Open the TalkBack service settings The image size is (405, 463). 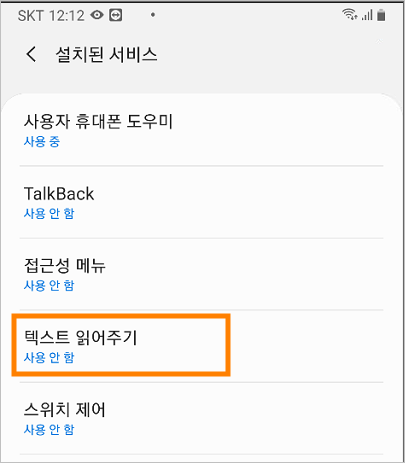[202, 202]
